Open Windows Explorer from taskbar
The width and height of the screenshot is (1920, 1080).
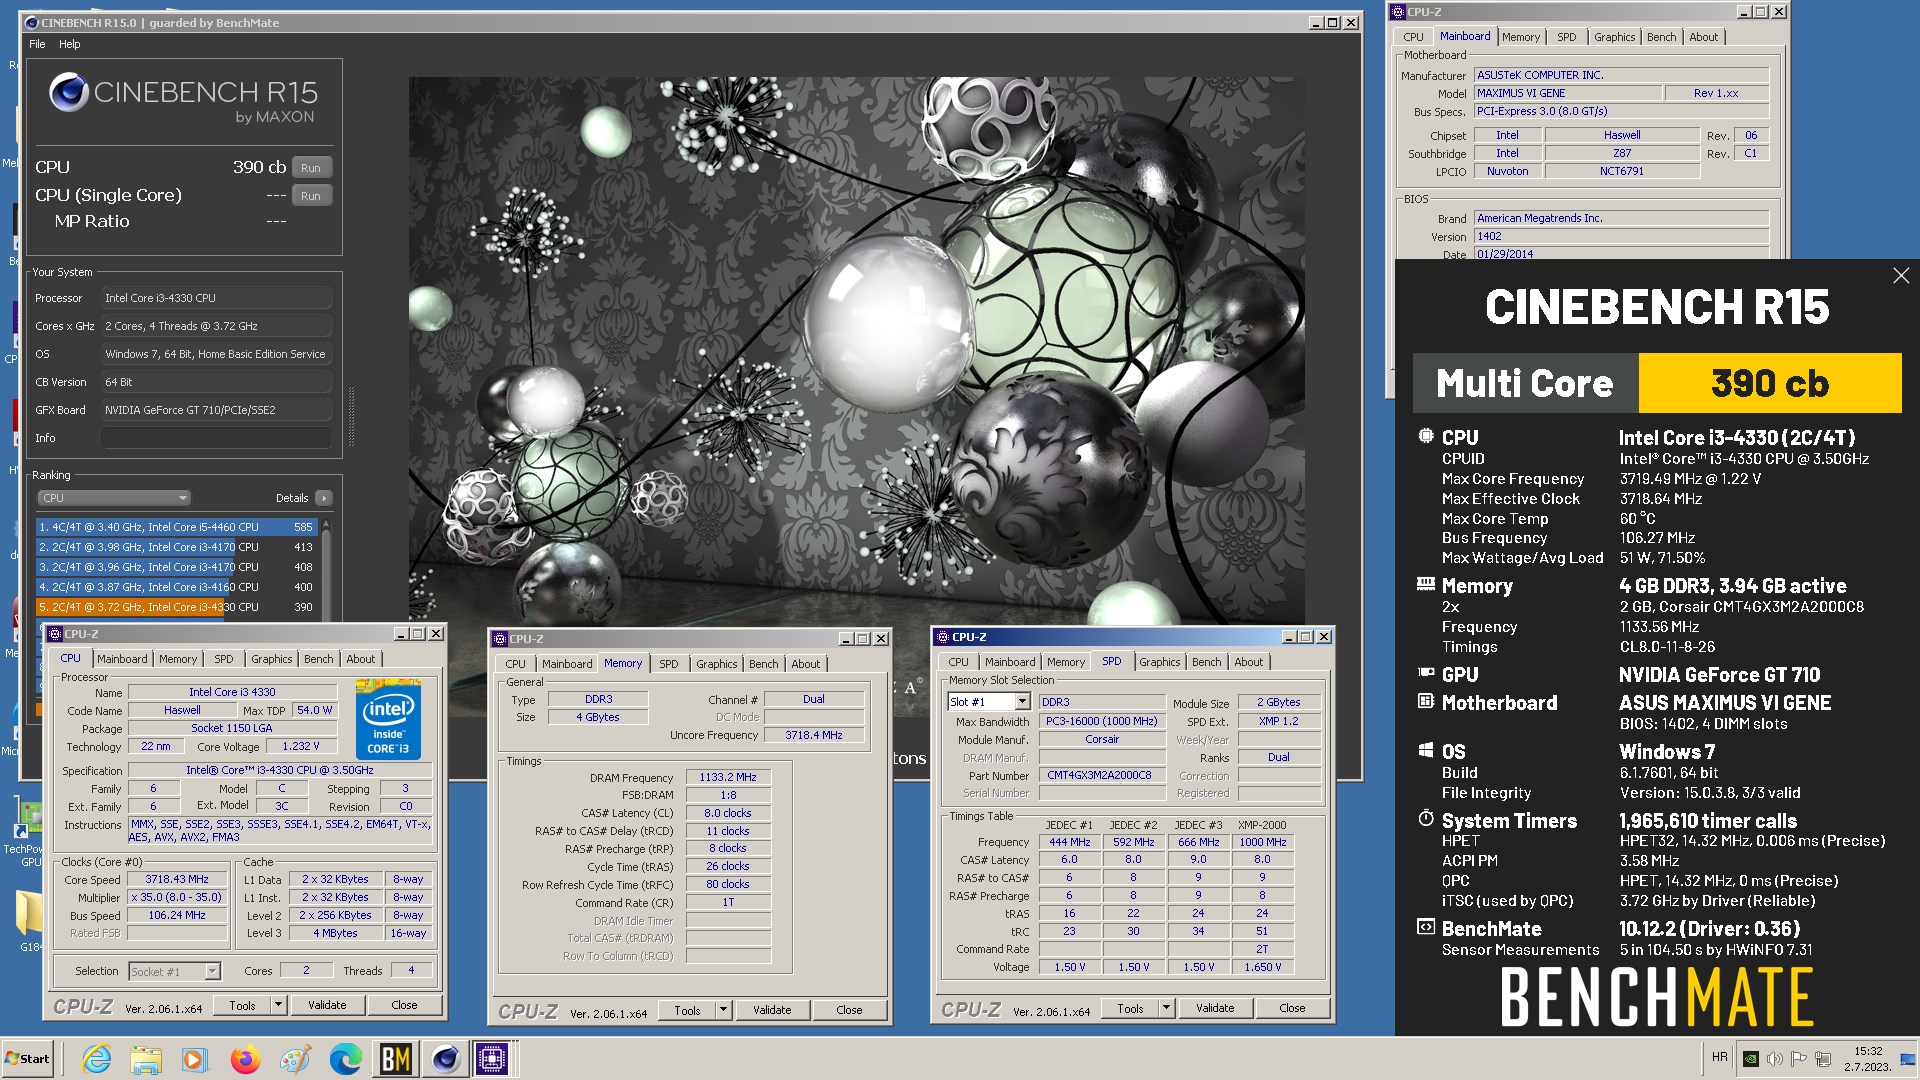[x=146, y=1059]
